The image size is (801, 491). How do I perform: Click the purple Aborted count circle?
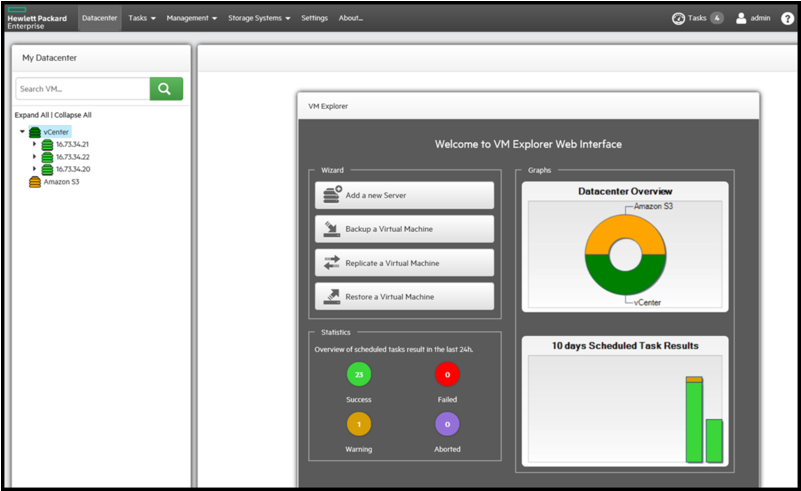447,424
